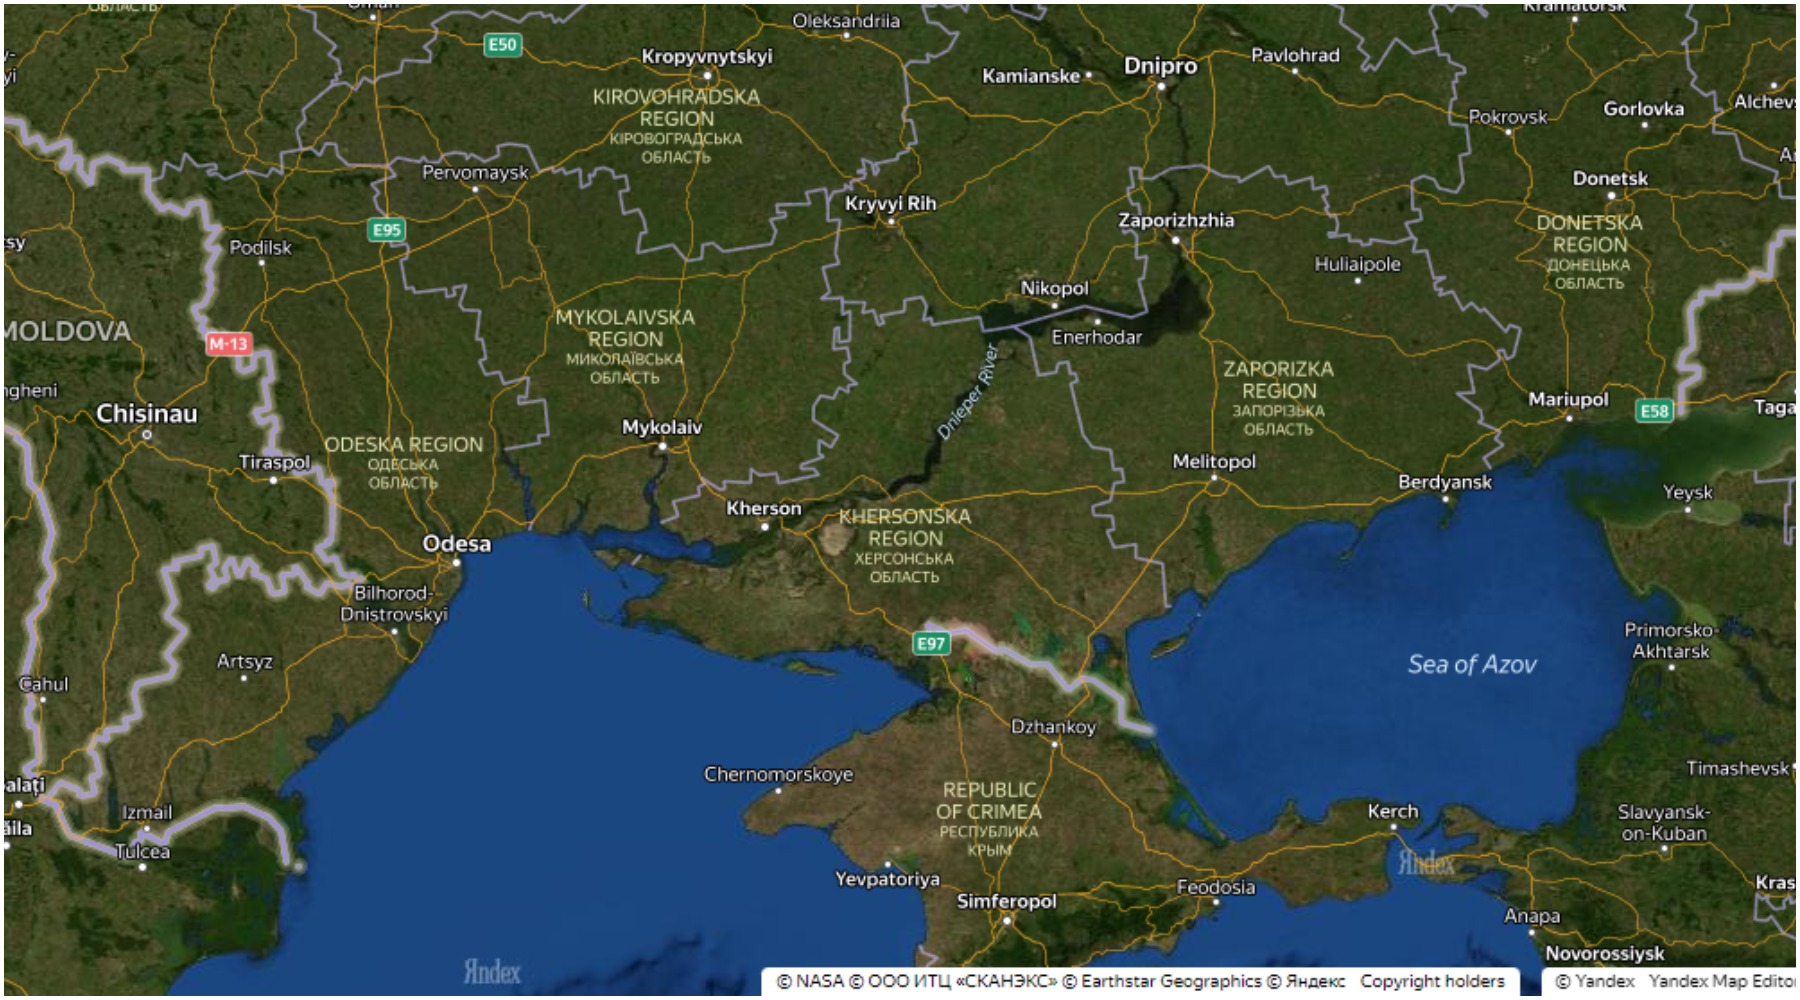
Task: Click the Dnipro city label
Action: [1160, 66]
